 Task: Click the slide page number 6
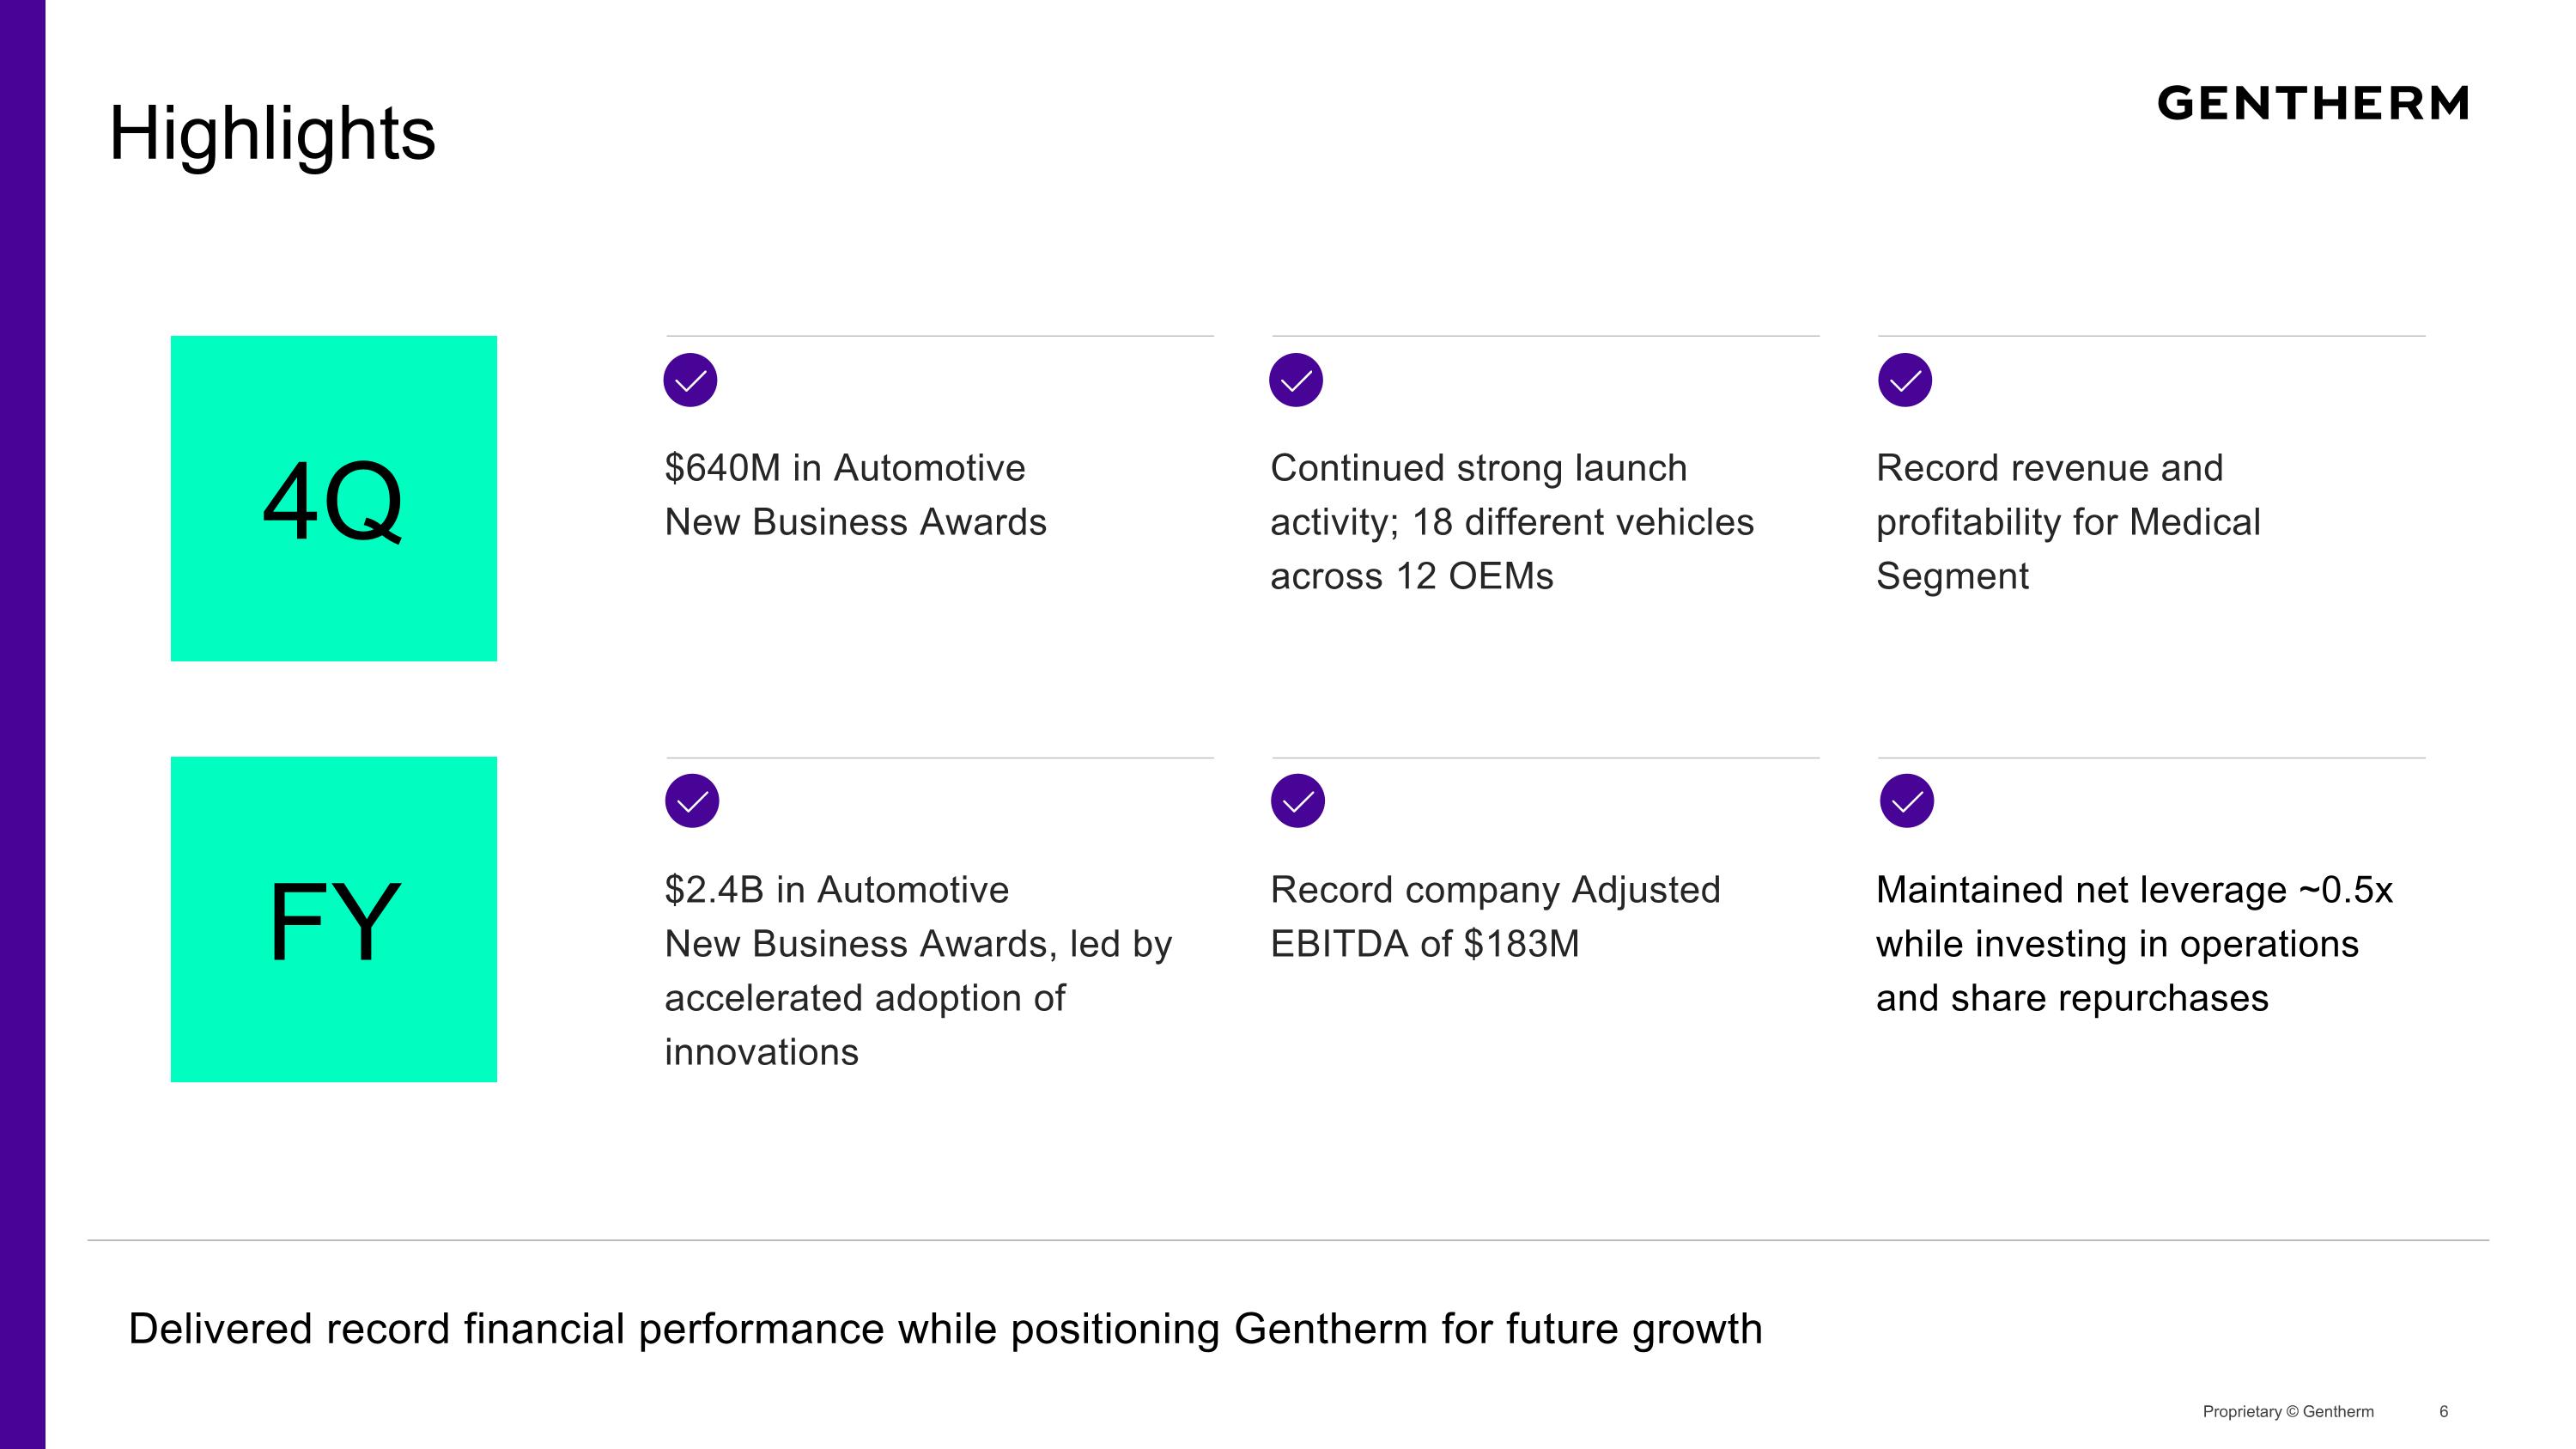coord(2443,1411)
